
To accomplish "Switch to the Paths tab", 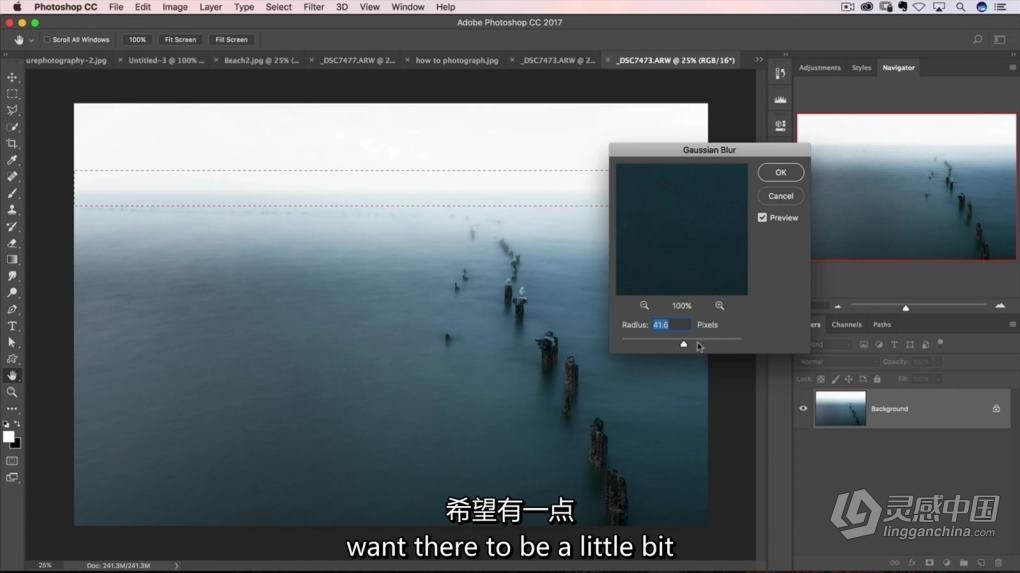I will click(882, 324).
